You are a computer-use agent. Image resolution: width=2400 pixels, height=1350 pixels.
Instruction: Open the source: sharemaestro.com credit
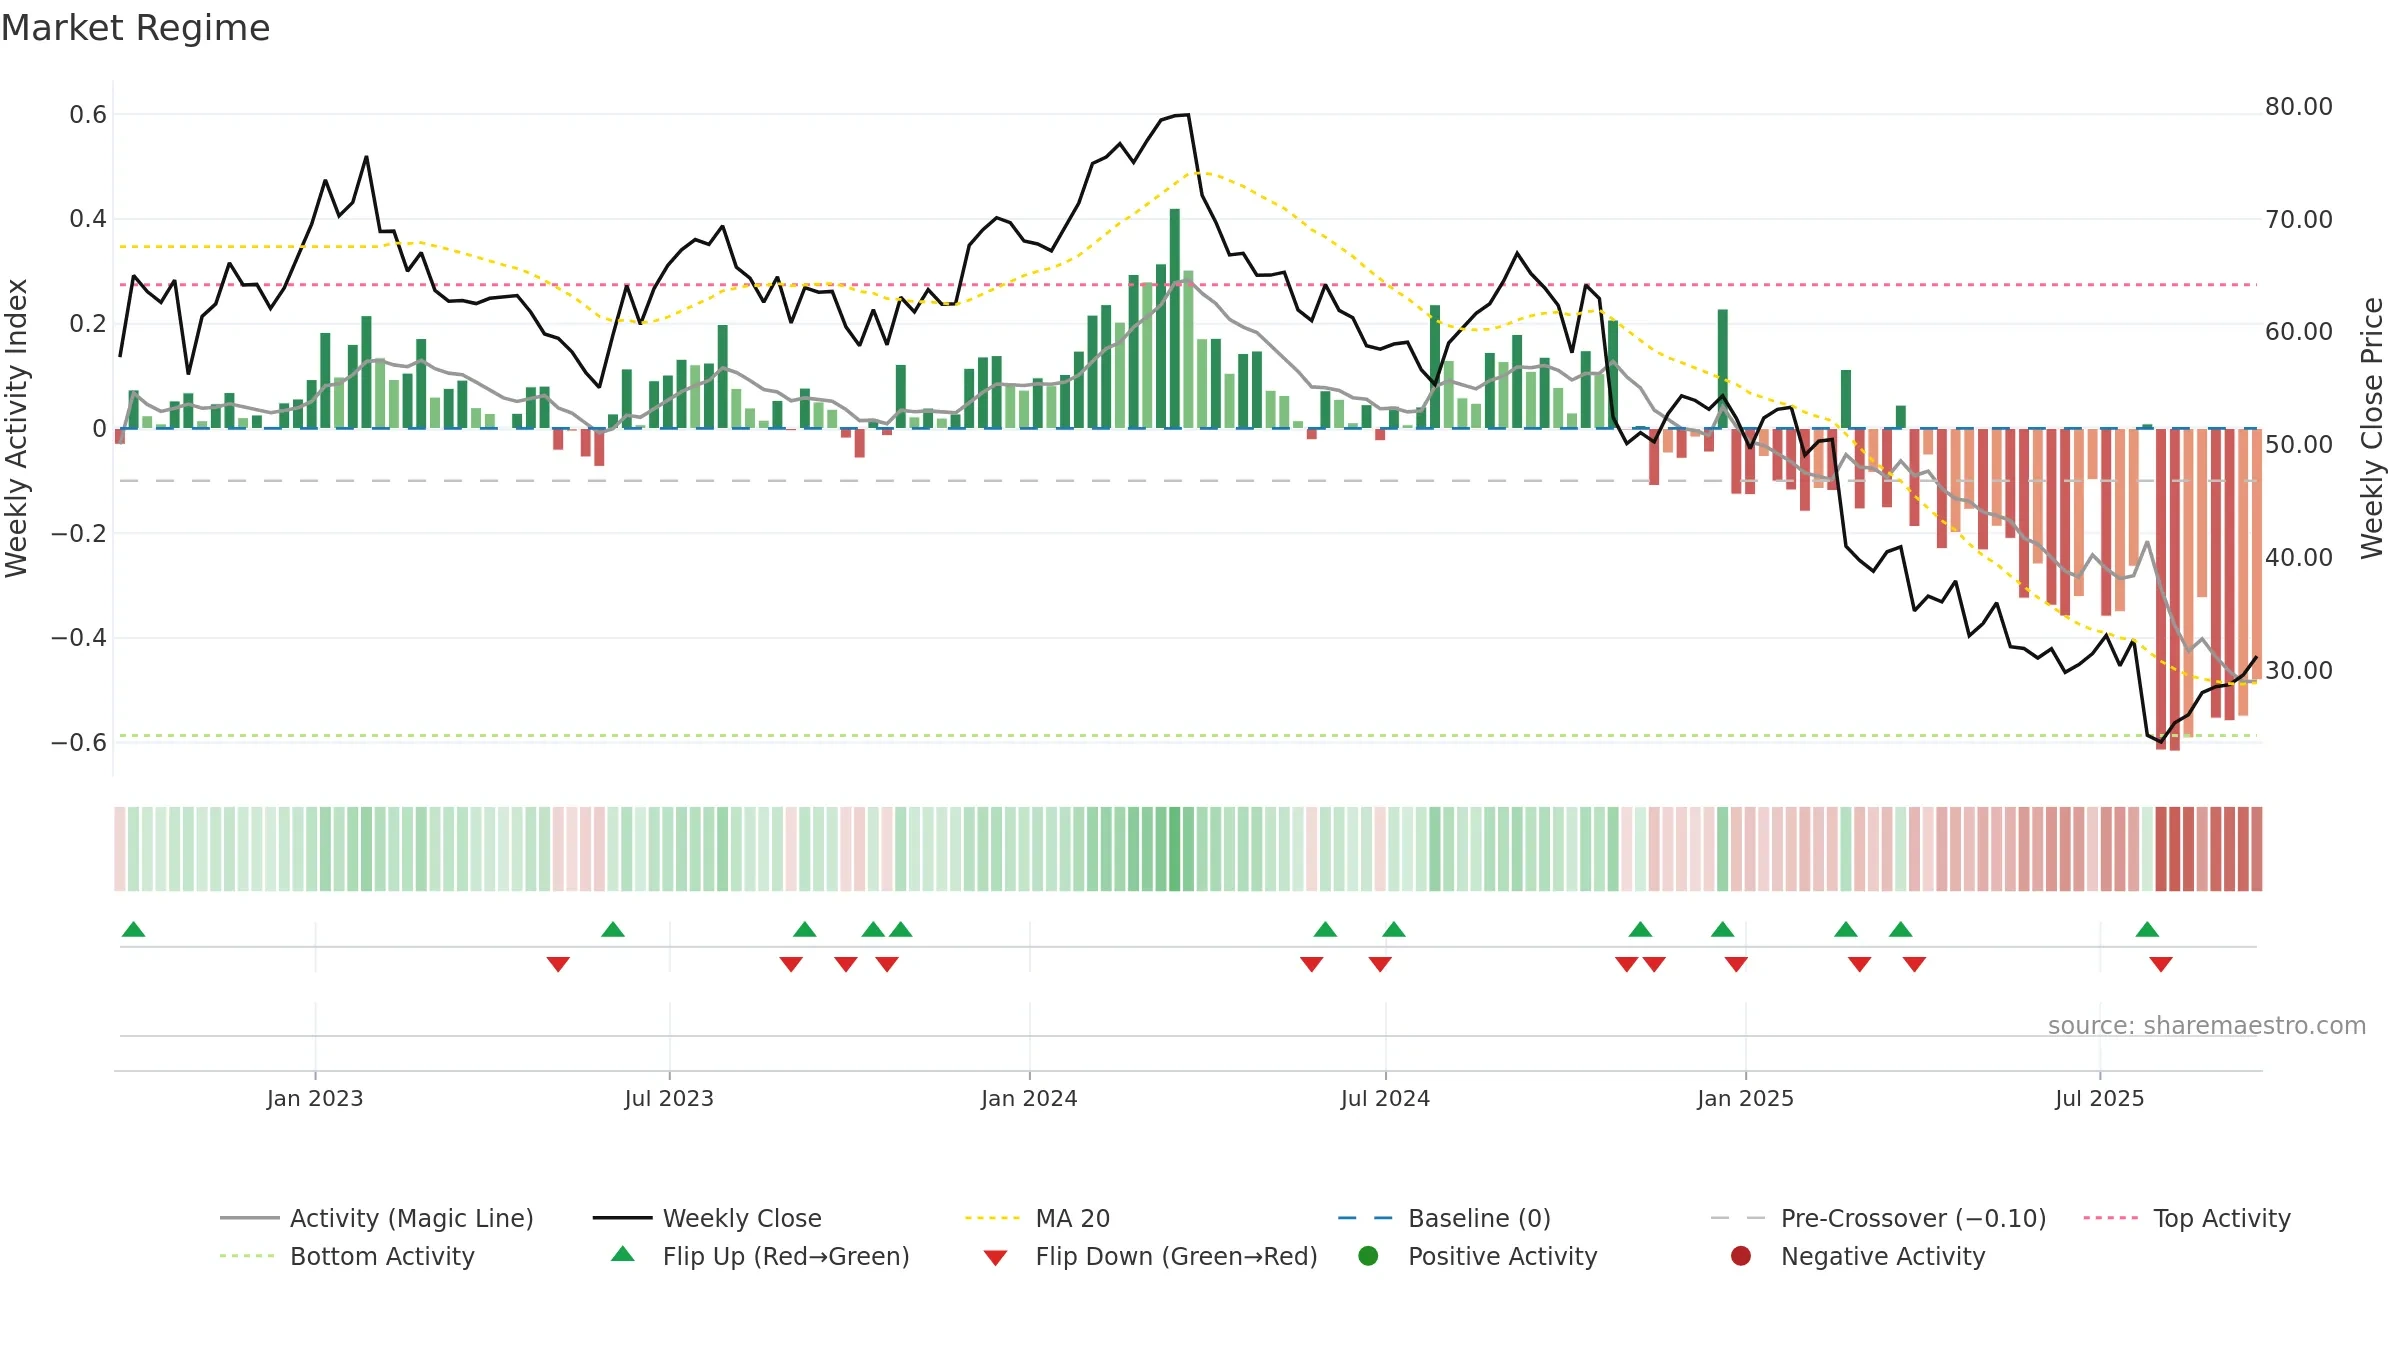2207,1025
